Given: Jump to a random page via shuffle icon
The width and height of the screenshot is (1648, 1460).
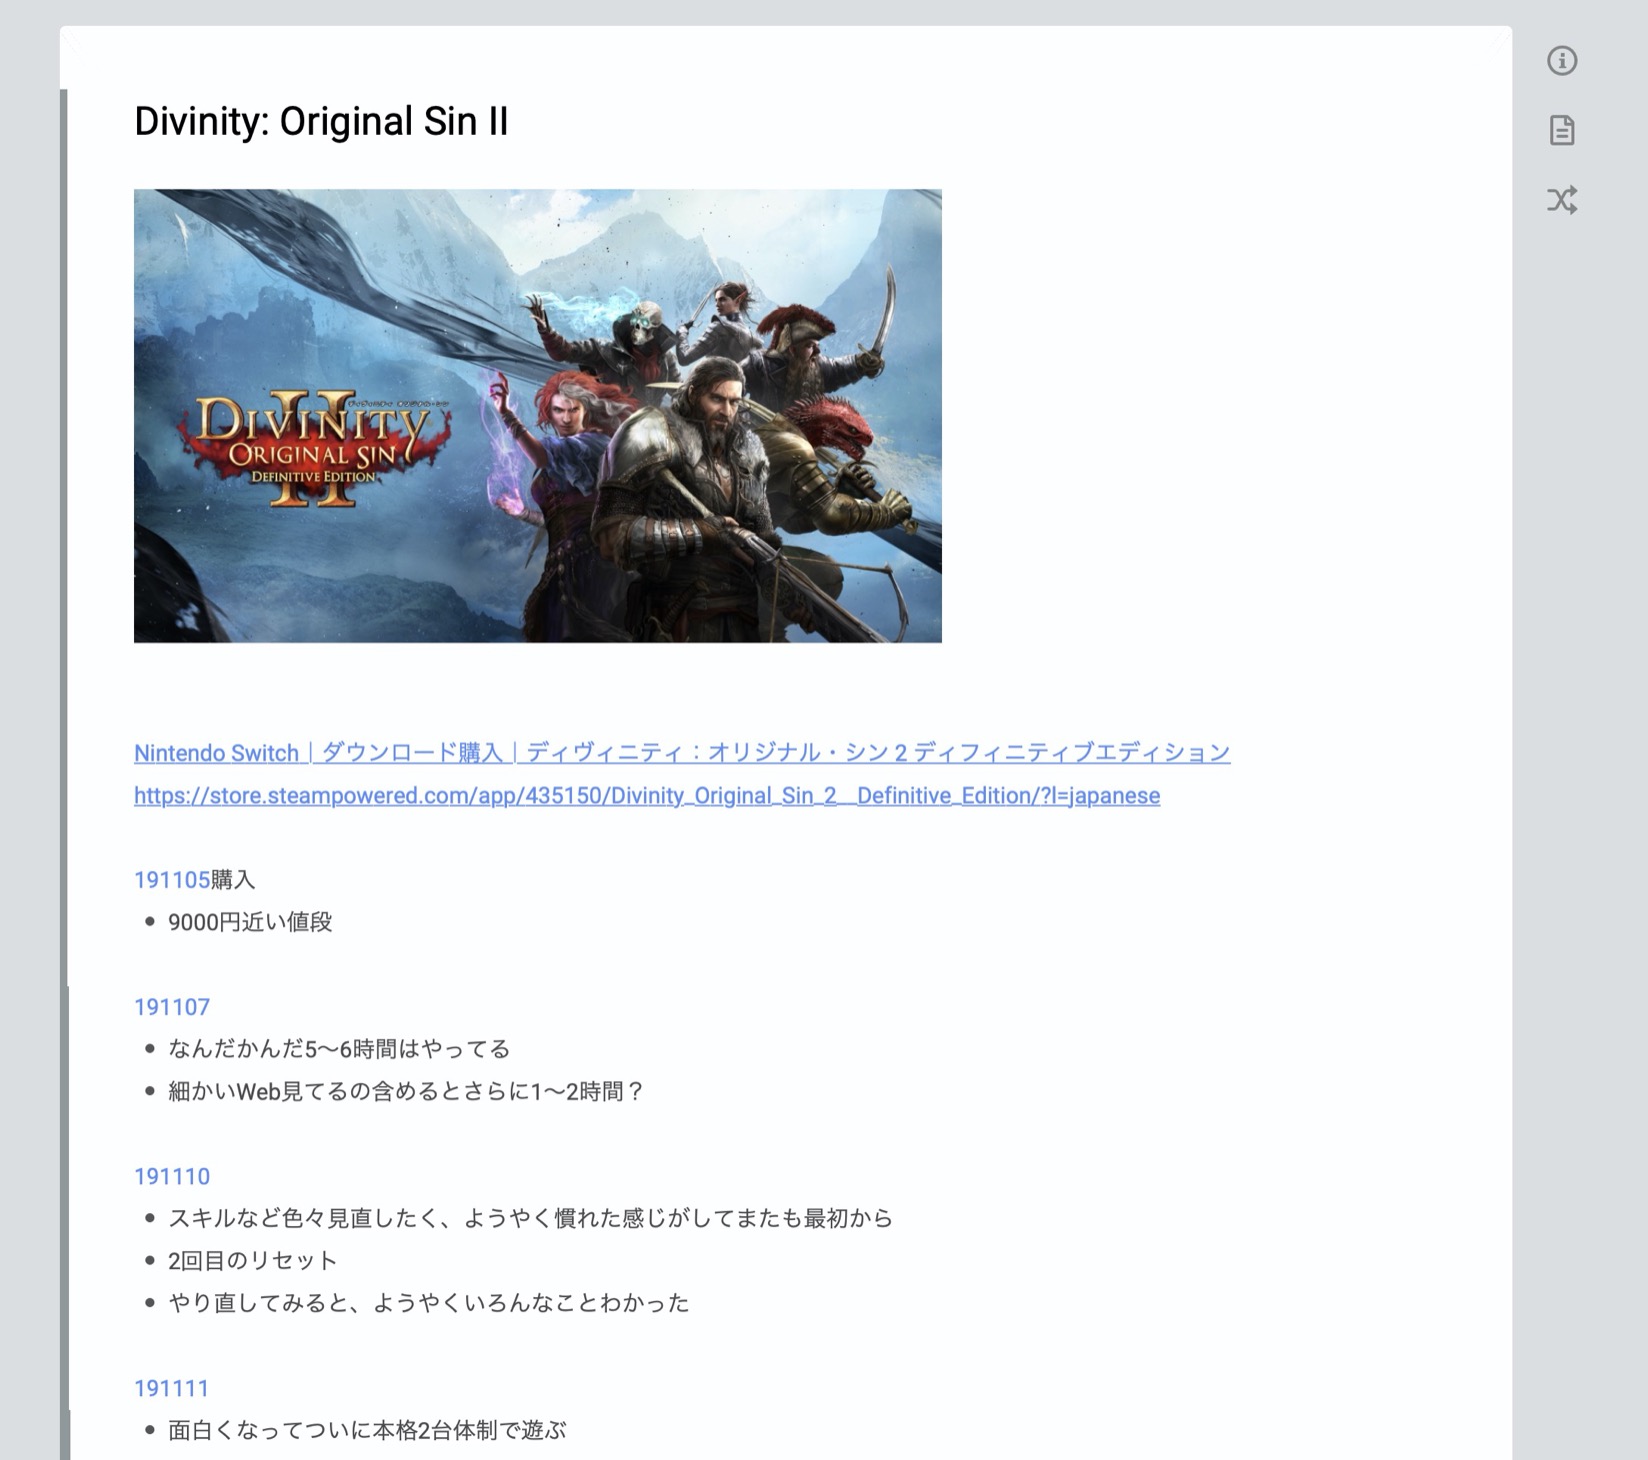Looking at the screenshot, I should point(1561,200).
